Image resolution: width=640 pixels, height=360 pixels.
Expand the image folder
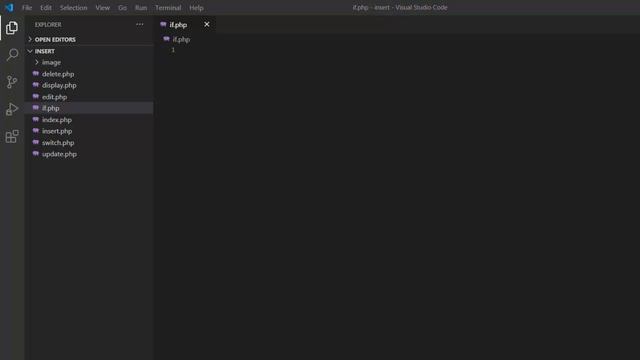point(89,62)
